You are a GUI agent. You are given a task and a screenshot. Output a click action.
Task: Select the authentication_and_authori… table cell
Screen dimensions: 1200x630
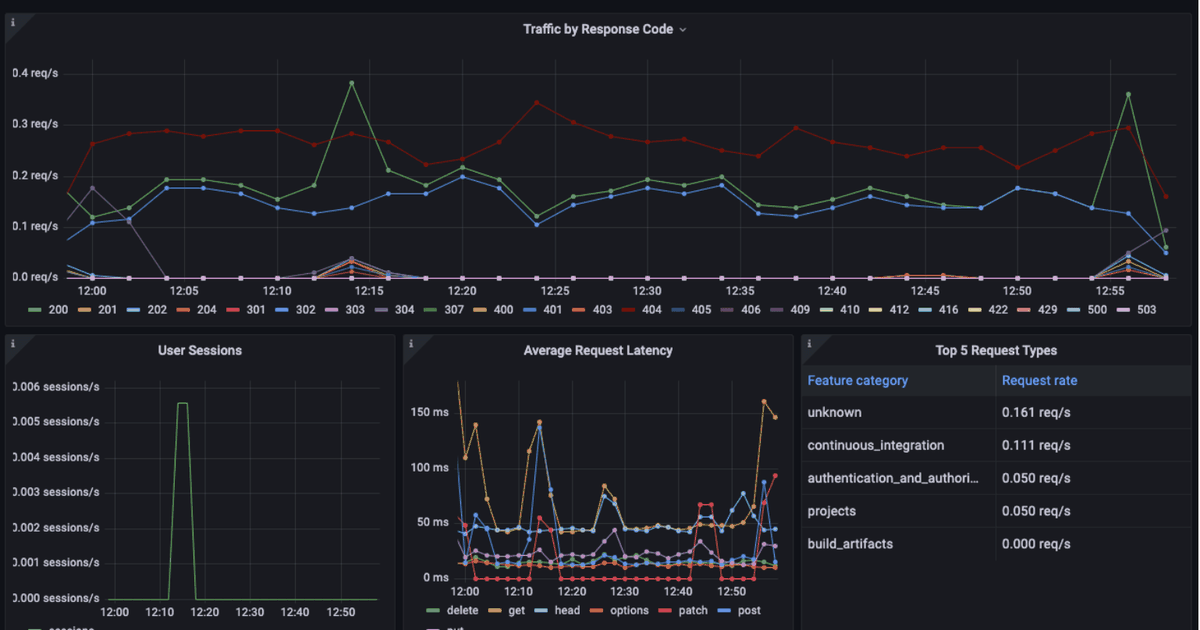coord(898,478)
